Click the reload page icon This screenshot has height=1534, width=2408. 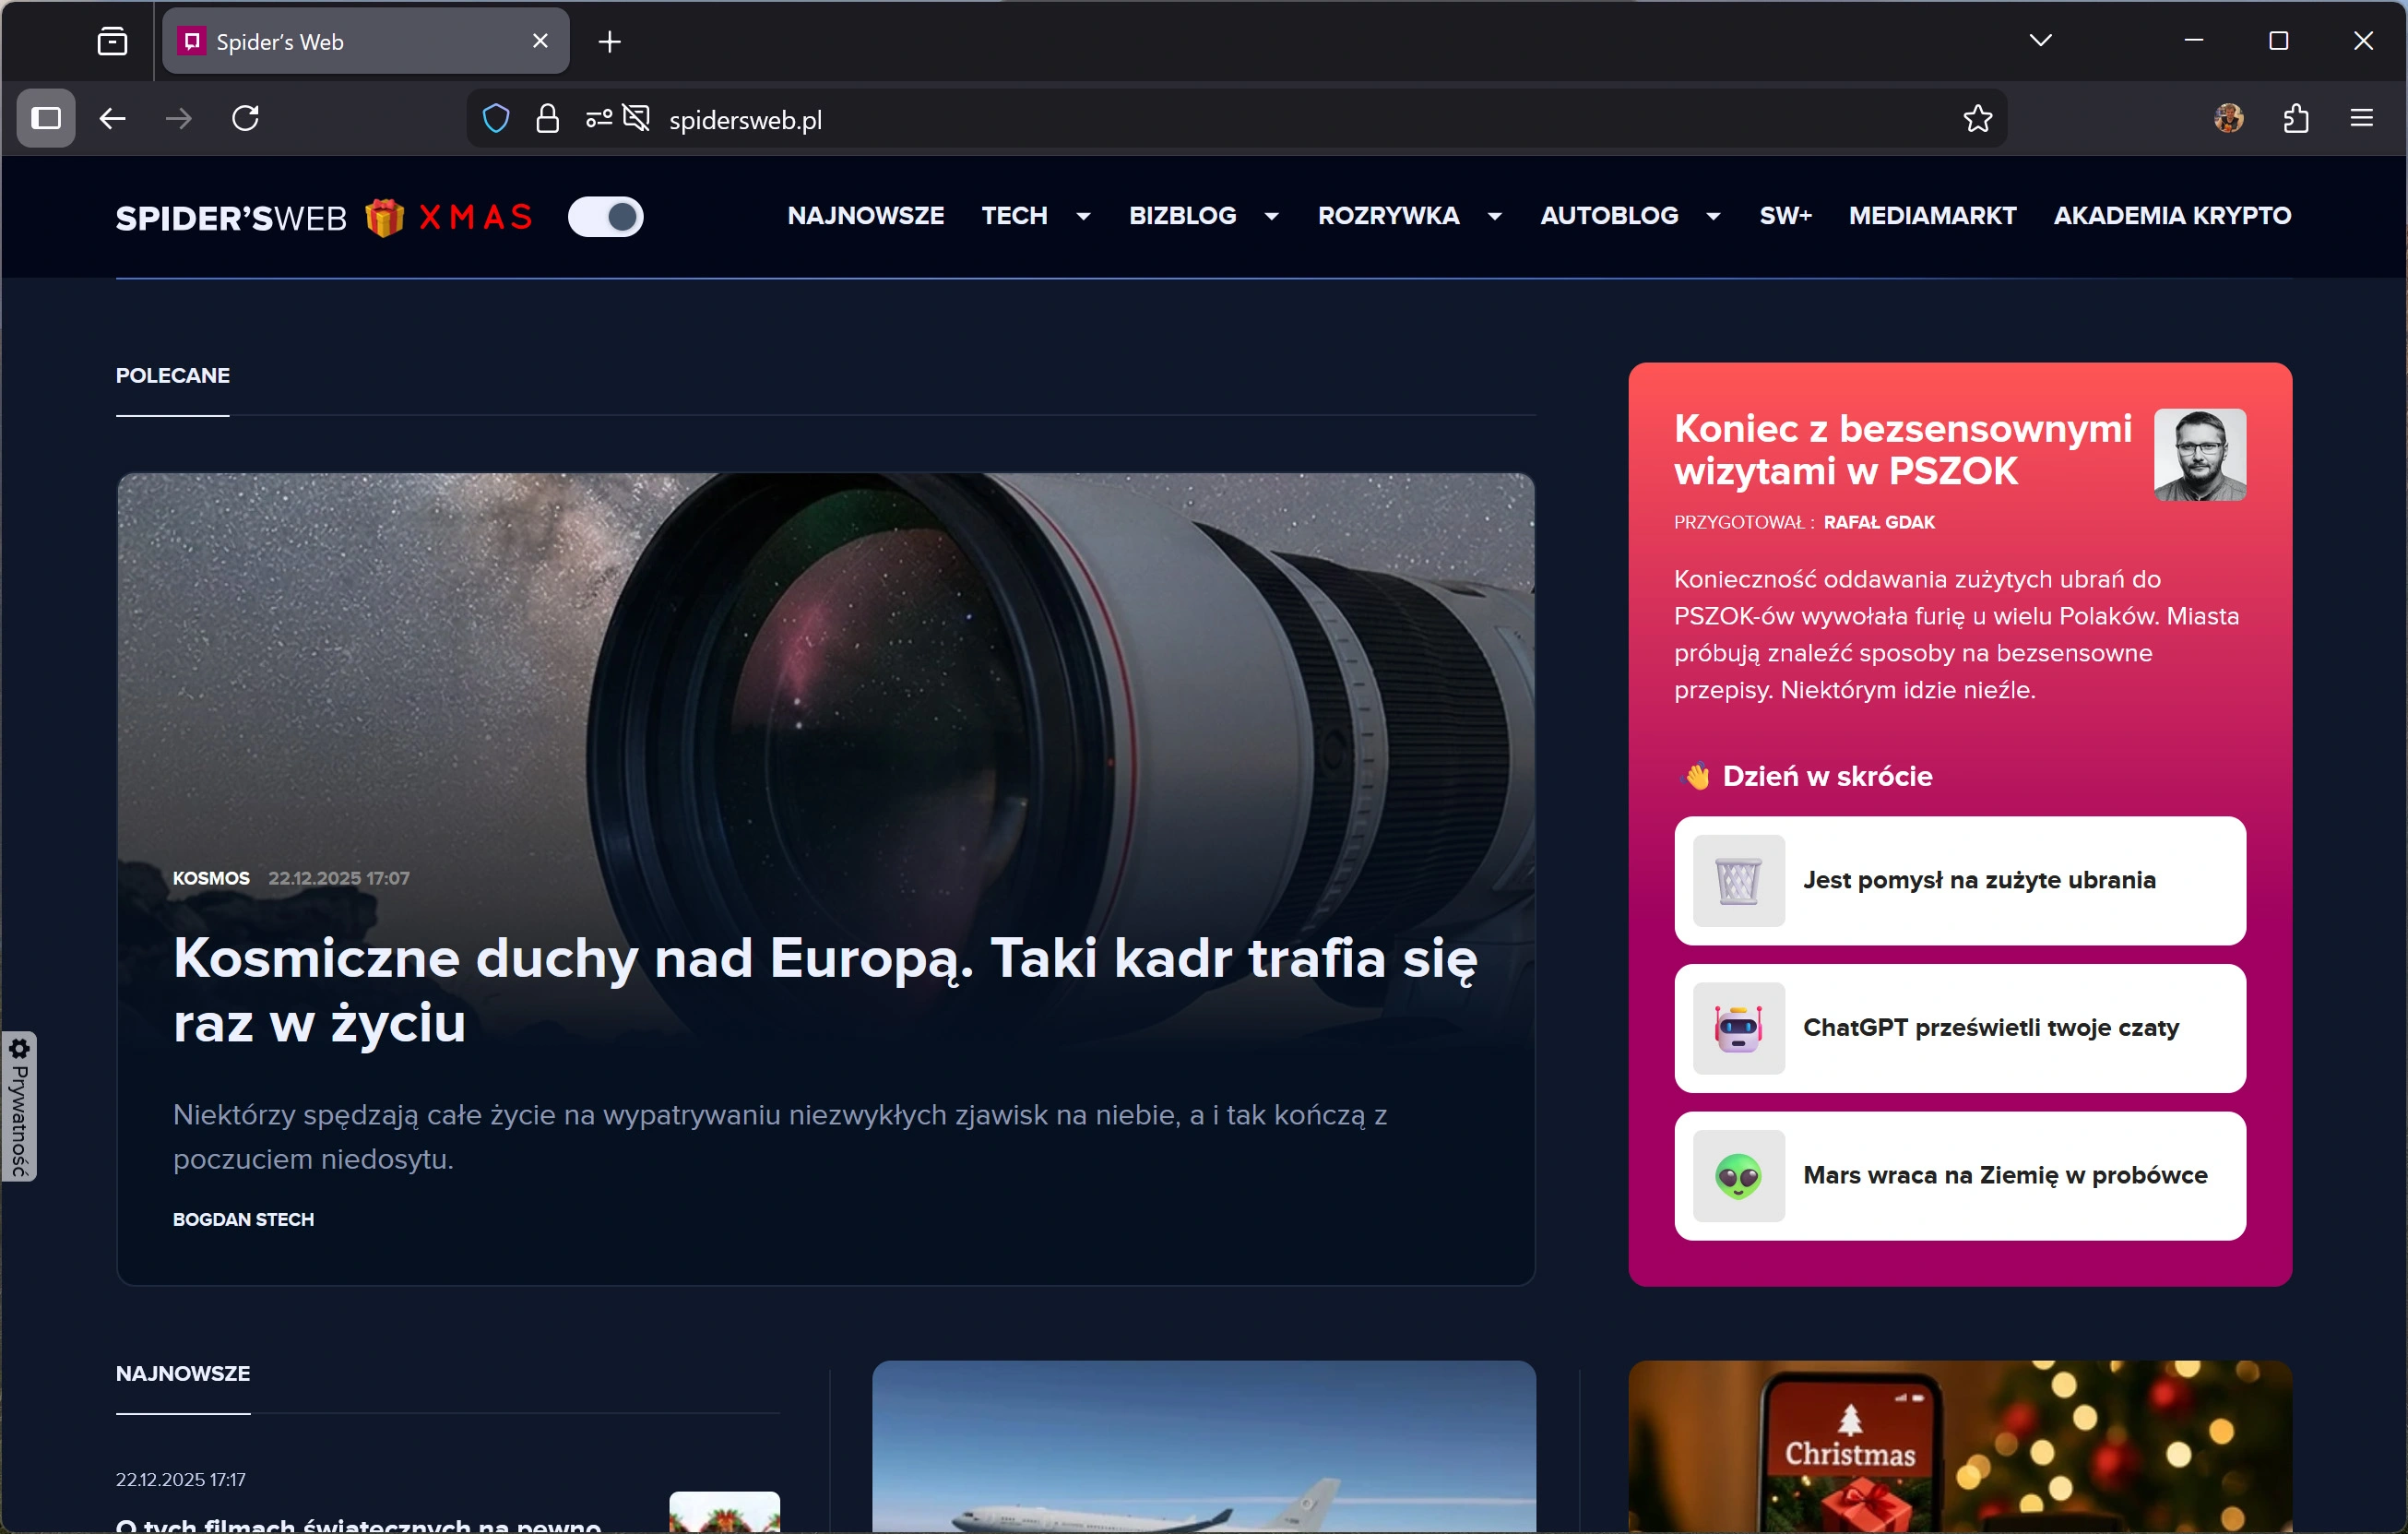tap(246, 119)
